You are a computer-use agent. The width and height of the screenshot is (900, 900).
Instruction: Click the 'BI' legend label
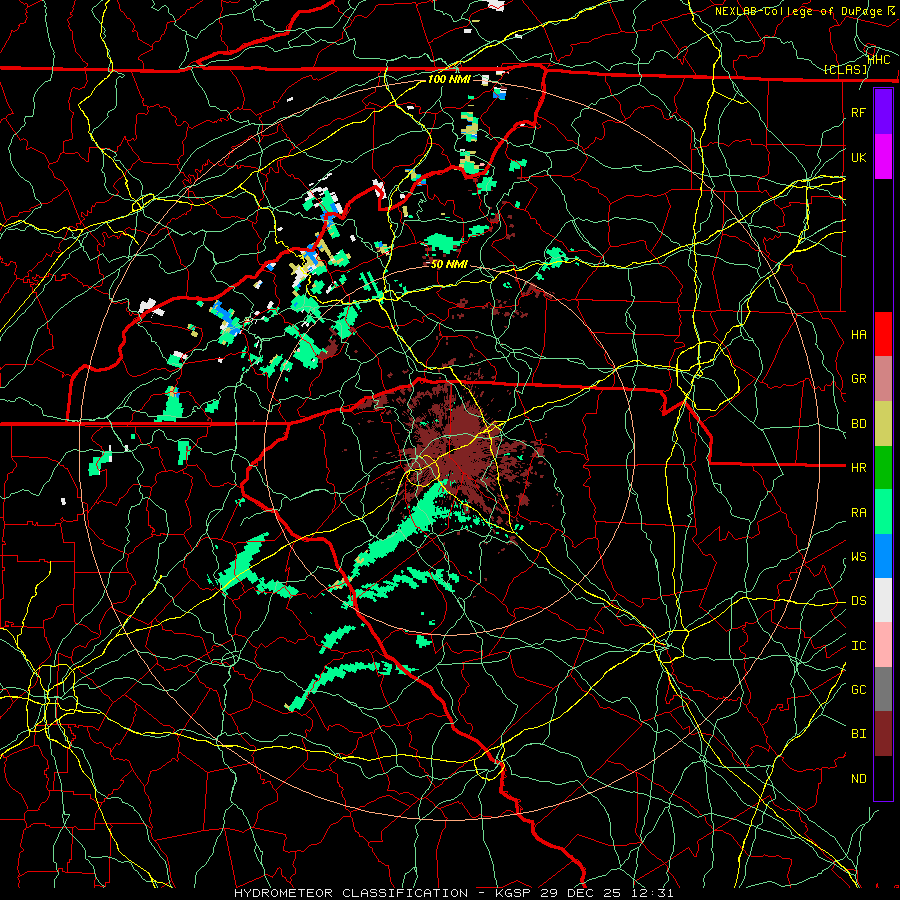click(858, 734)
